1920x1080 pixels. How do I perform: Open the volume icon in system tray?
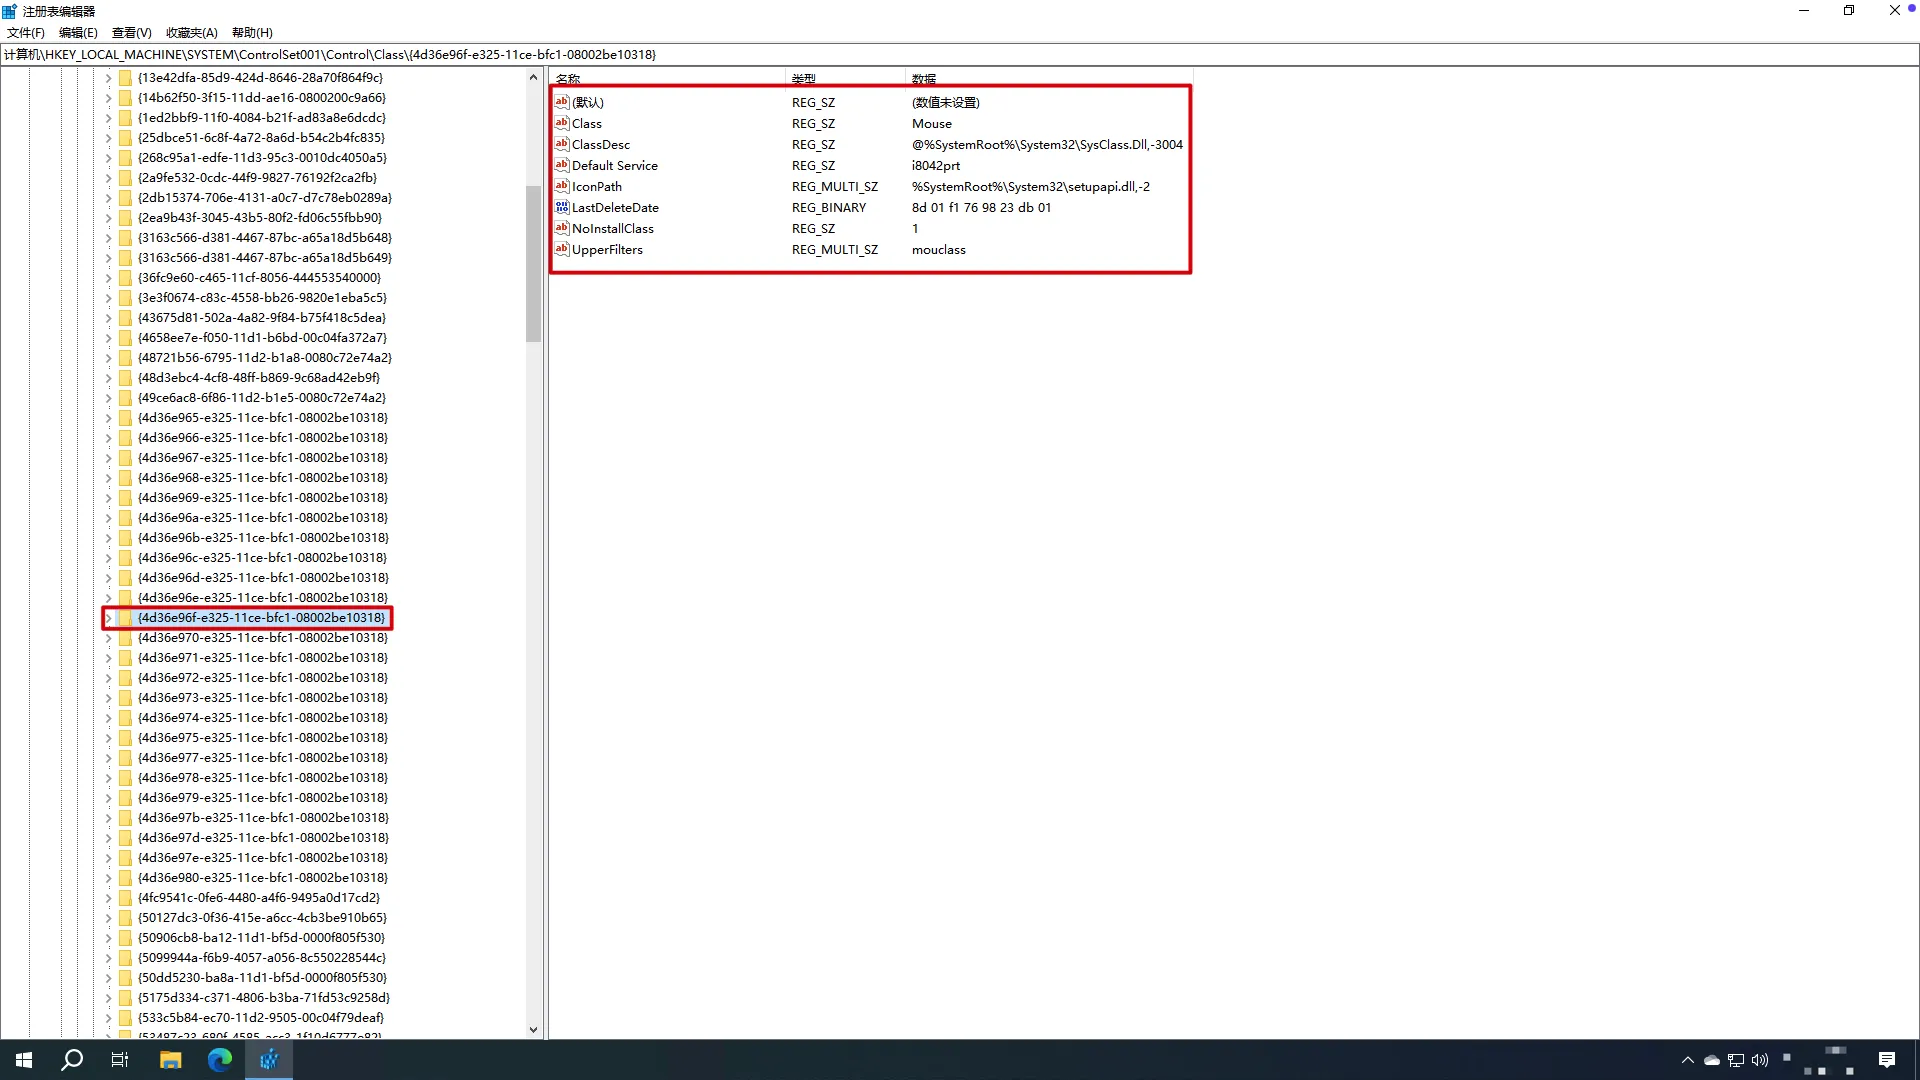coord(1760,1060)
